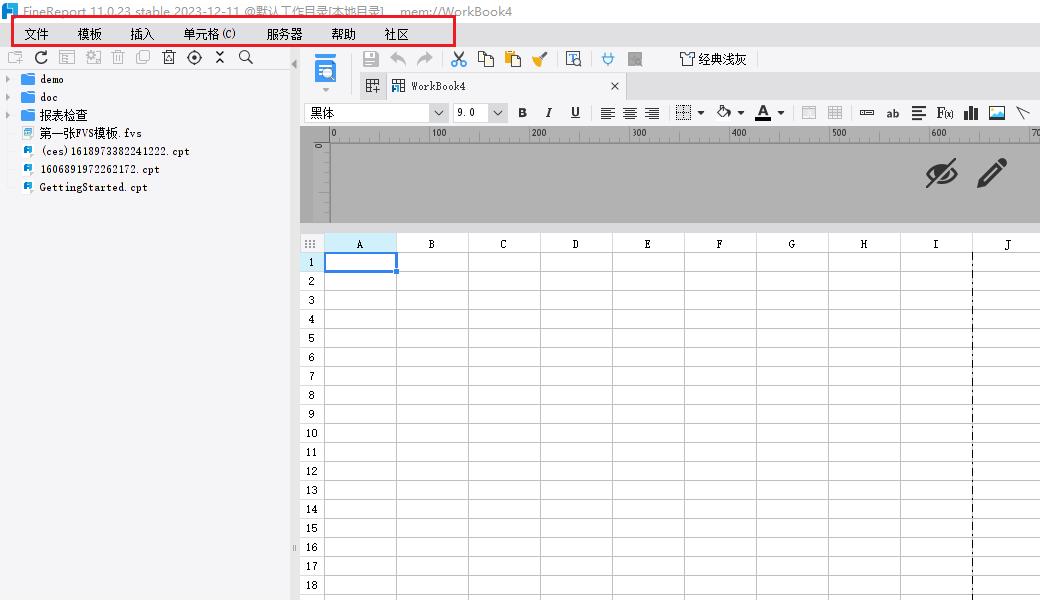Viewport: 1040px width, 600px height.
Task: Open the 模板 menu
Action: 90,34
